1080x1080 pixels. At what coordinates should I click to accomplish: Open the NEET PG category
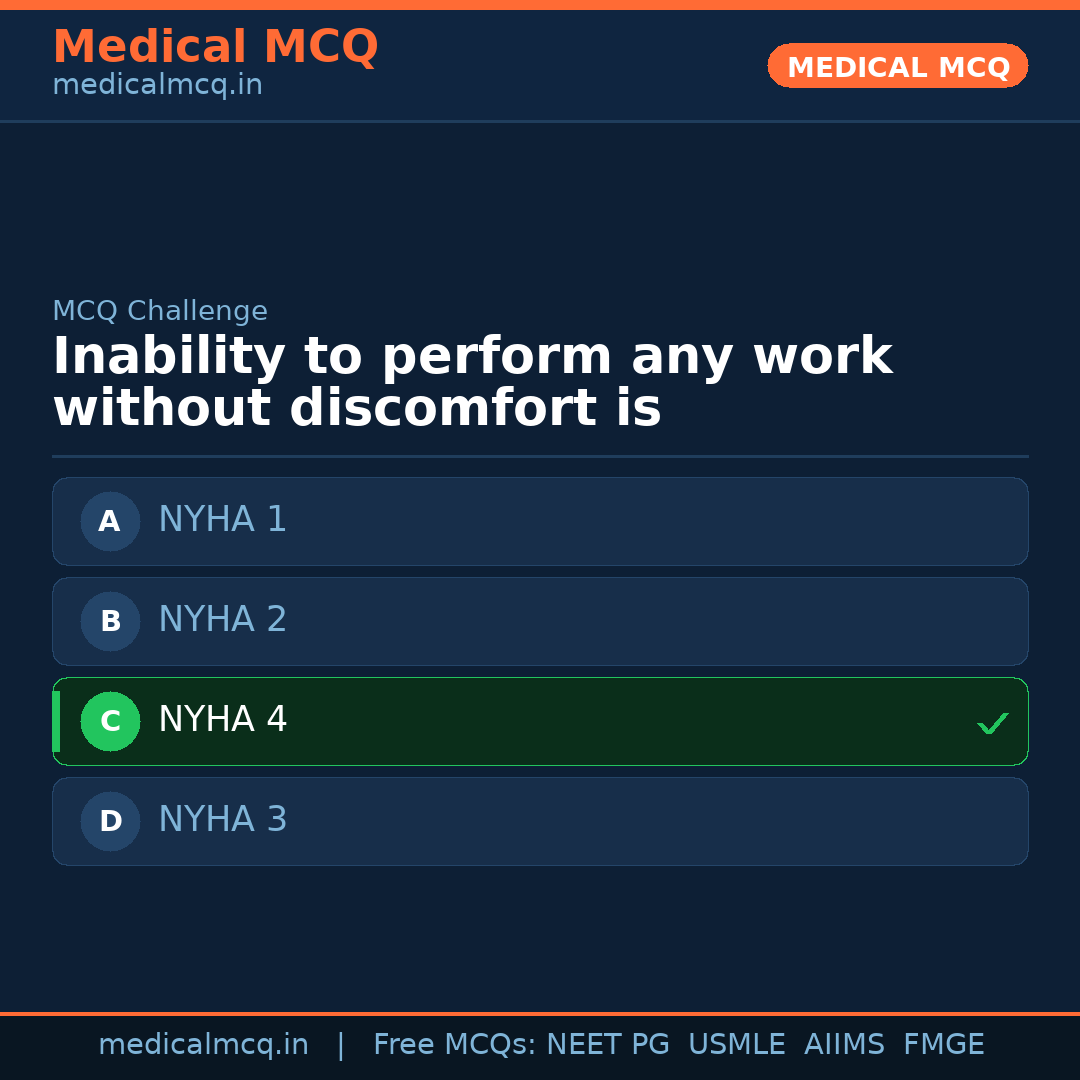pos(607,1044)
